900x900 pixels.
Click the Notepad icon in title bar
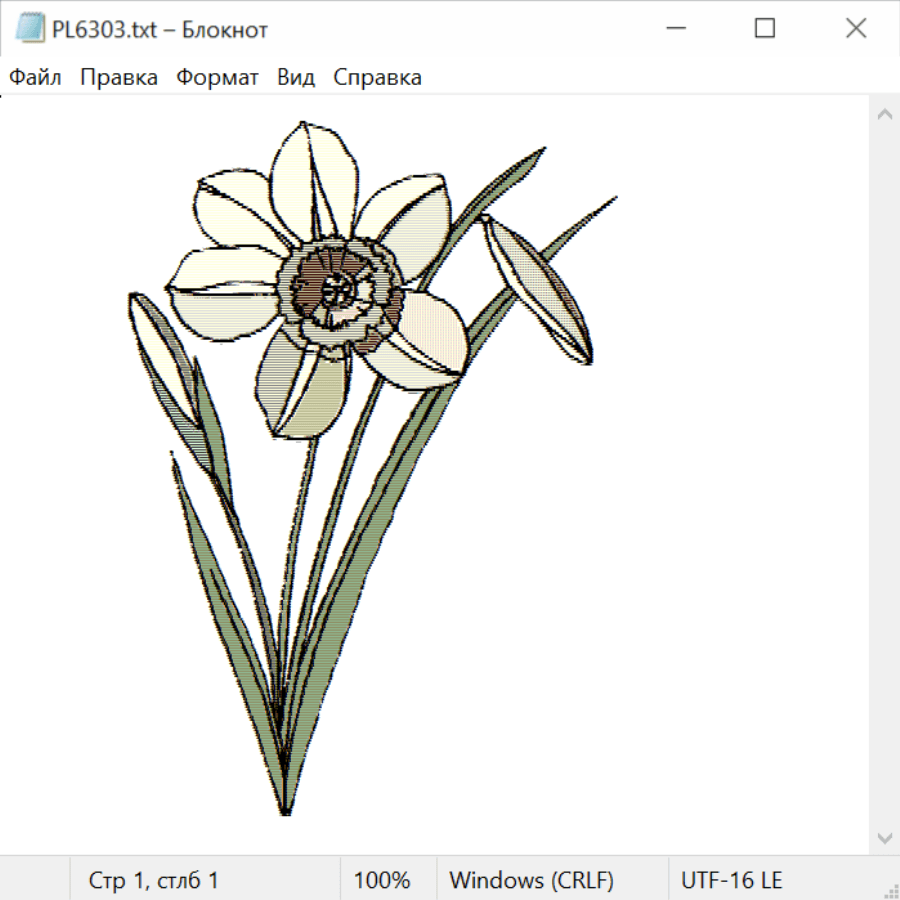pyautogui.click(x=30, y=29)
